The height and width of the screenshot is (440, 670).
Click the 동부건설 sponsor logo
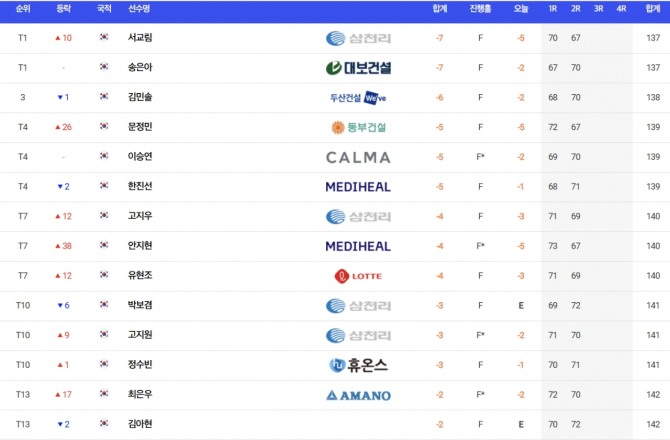pos(359,127)
